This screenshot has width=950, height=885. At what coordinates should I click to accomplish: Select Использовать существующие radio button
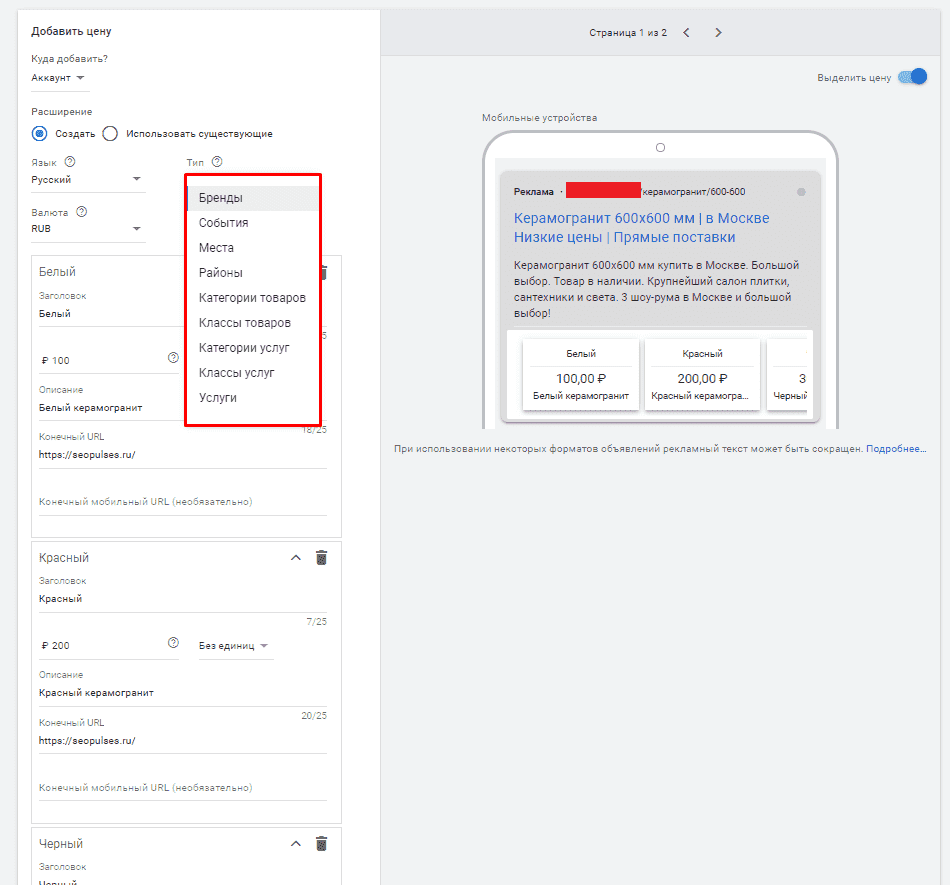110,133
